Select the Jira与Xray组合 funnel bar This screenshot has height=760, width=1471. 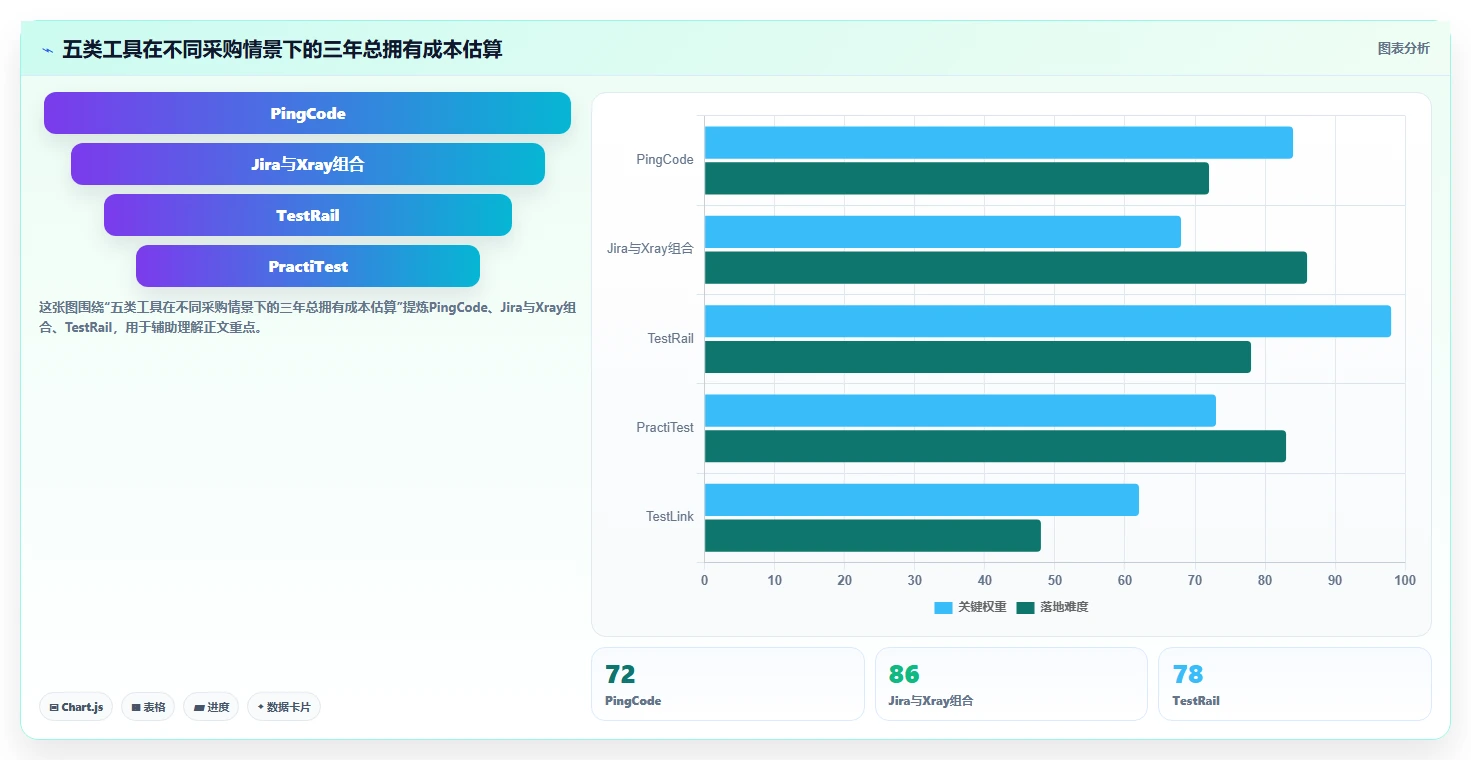(308, 164)
